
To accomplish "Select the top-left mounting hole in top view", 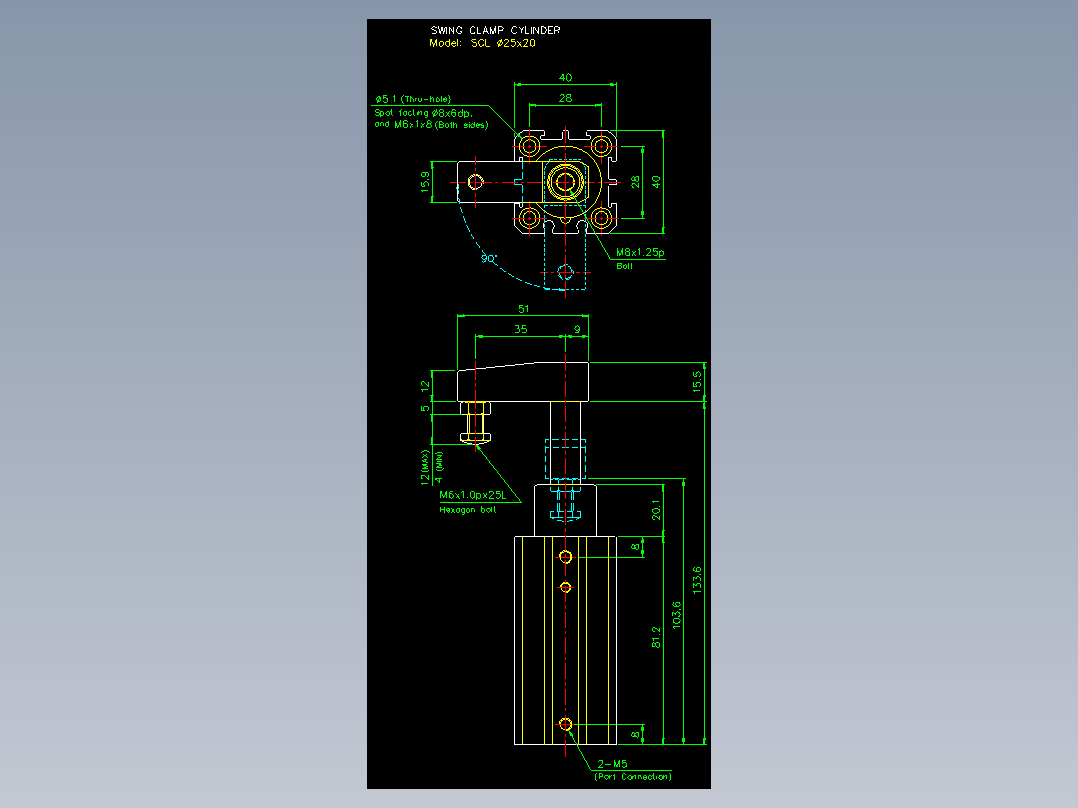I will pos(529,146).
